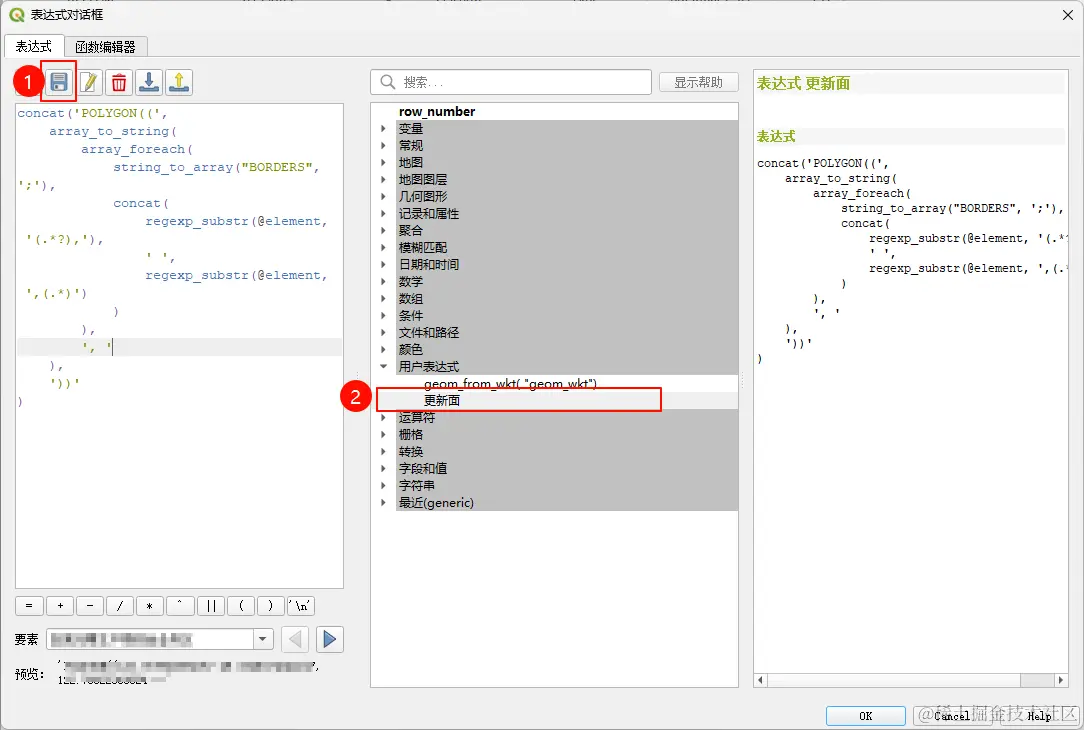Screen dimensions: 1084x730
Task: Select the row_number item in function list
Action: (x=437, y=111)
